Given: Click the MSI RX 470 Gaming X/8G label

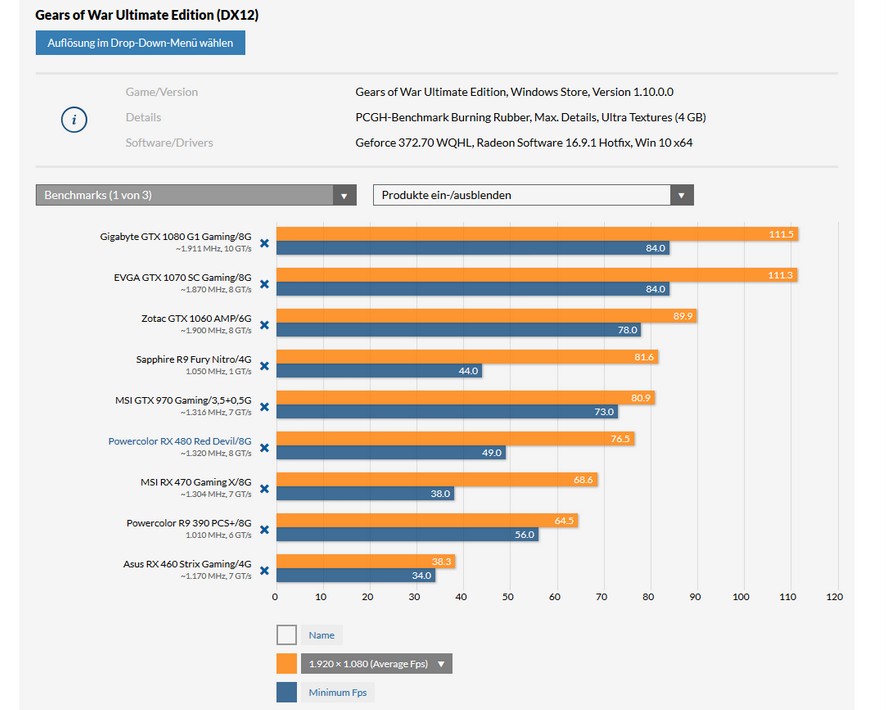Looking at the screenshot, I should click(196, 482).
